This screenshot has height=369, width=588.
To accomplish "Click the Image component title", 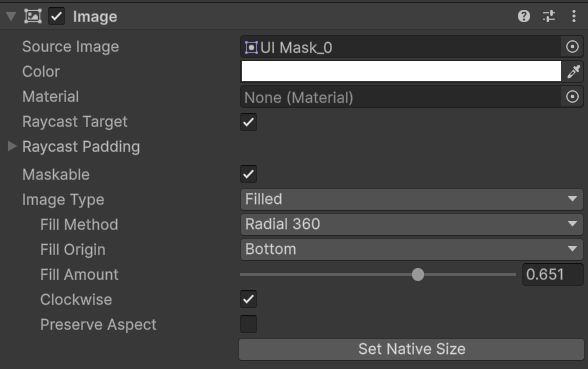I will click(95, 16).
